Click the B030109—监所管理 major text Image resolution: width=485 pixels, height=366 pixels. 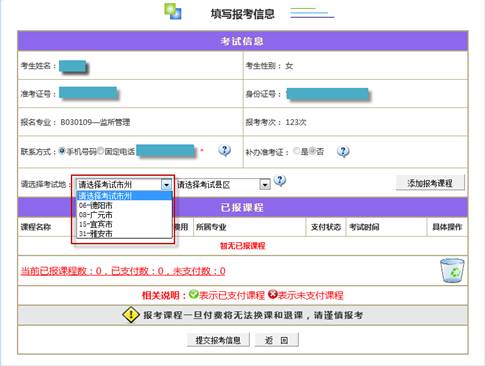95,122
